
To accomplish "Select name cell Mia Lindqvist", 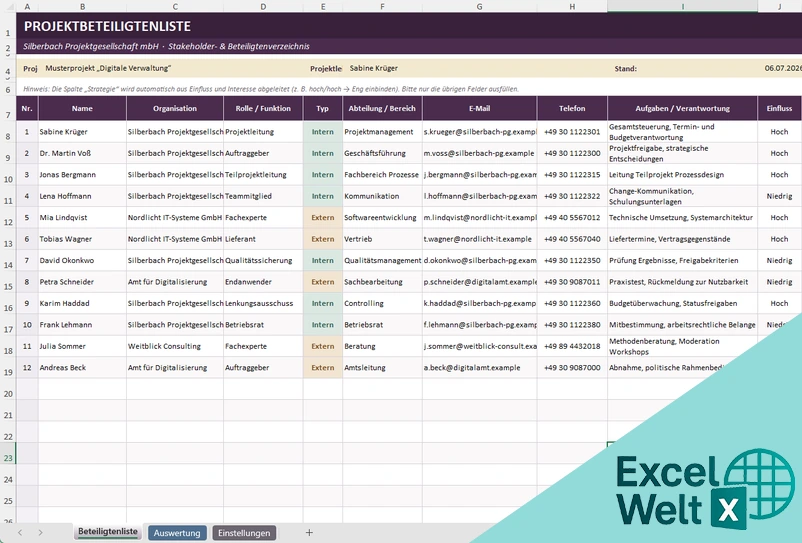I will (x=82, y=217).
